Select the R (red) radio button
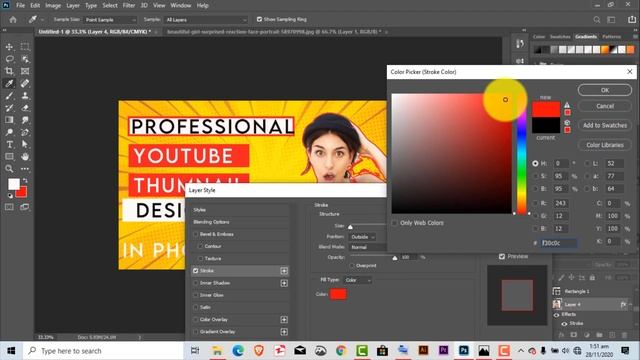Image resolution: width=640 pixels, height=360 pixels. coord(536,203)
